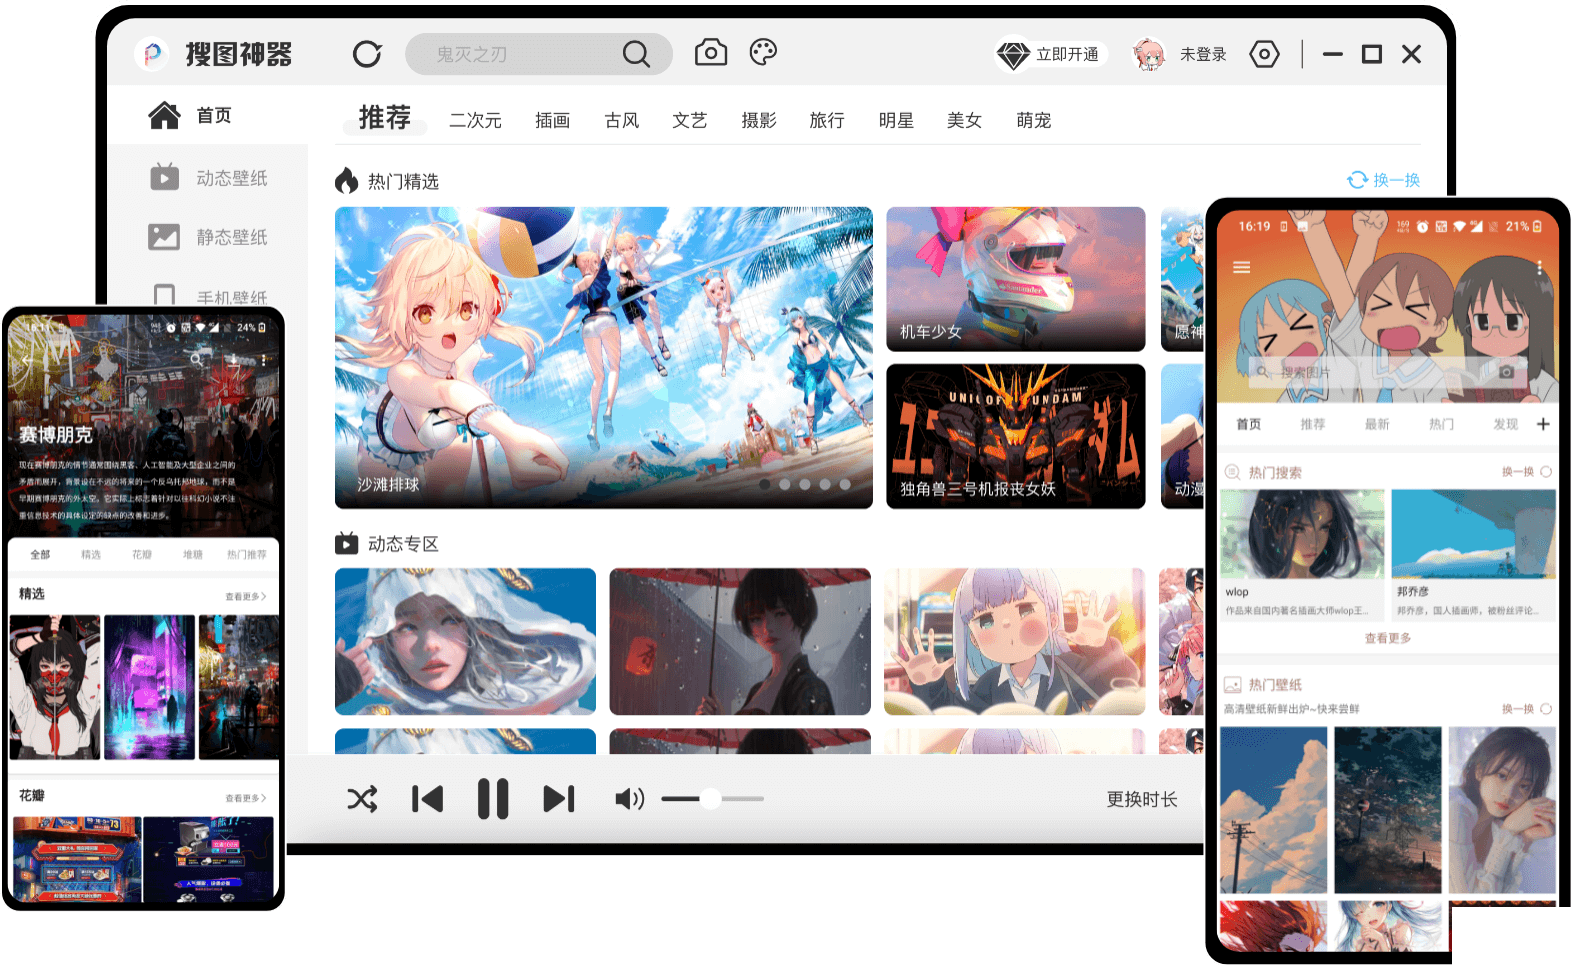Open the hamburger menu on the right phone
Image resolution: width=1573 pixels, height=967 pixels.
point(1242,267)
